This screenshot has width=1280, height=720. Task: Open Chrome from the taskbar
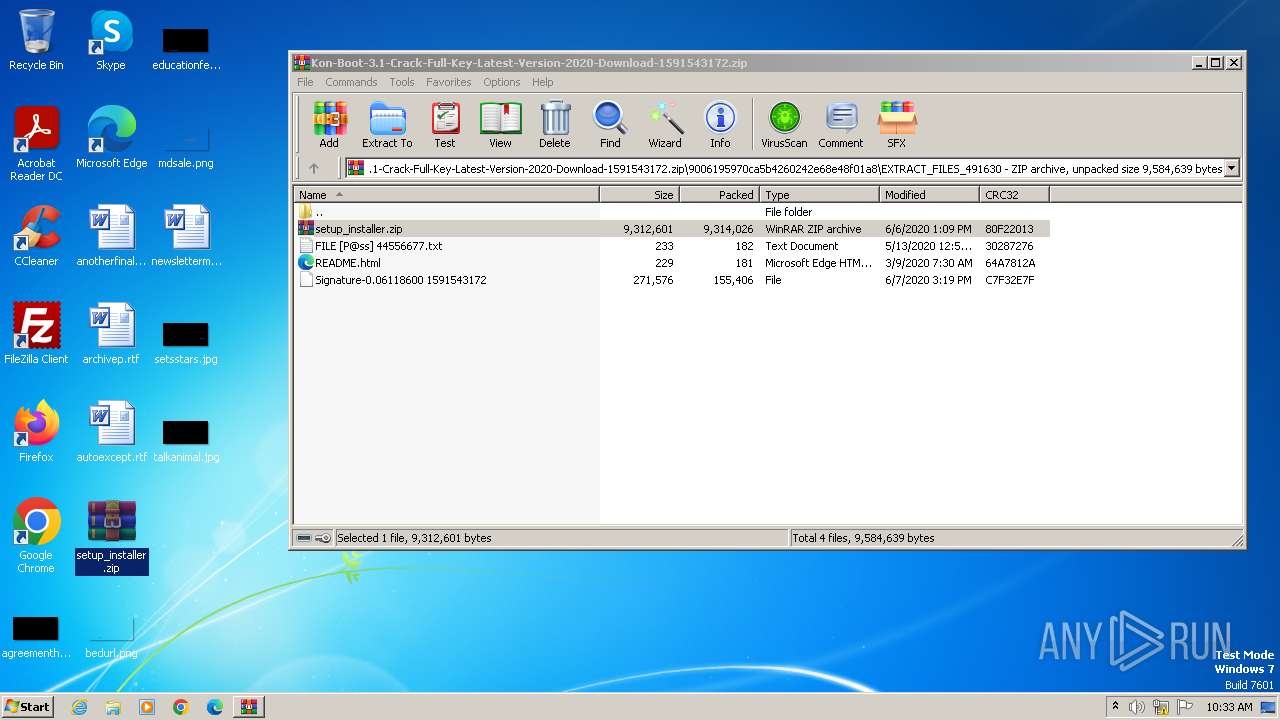(x=181, y=707)
